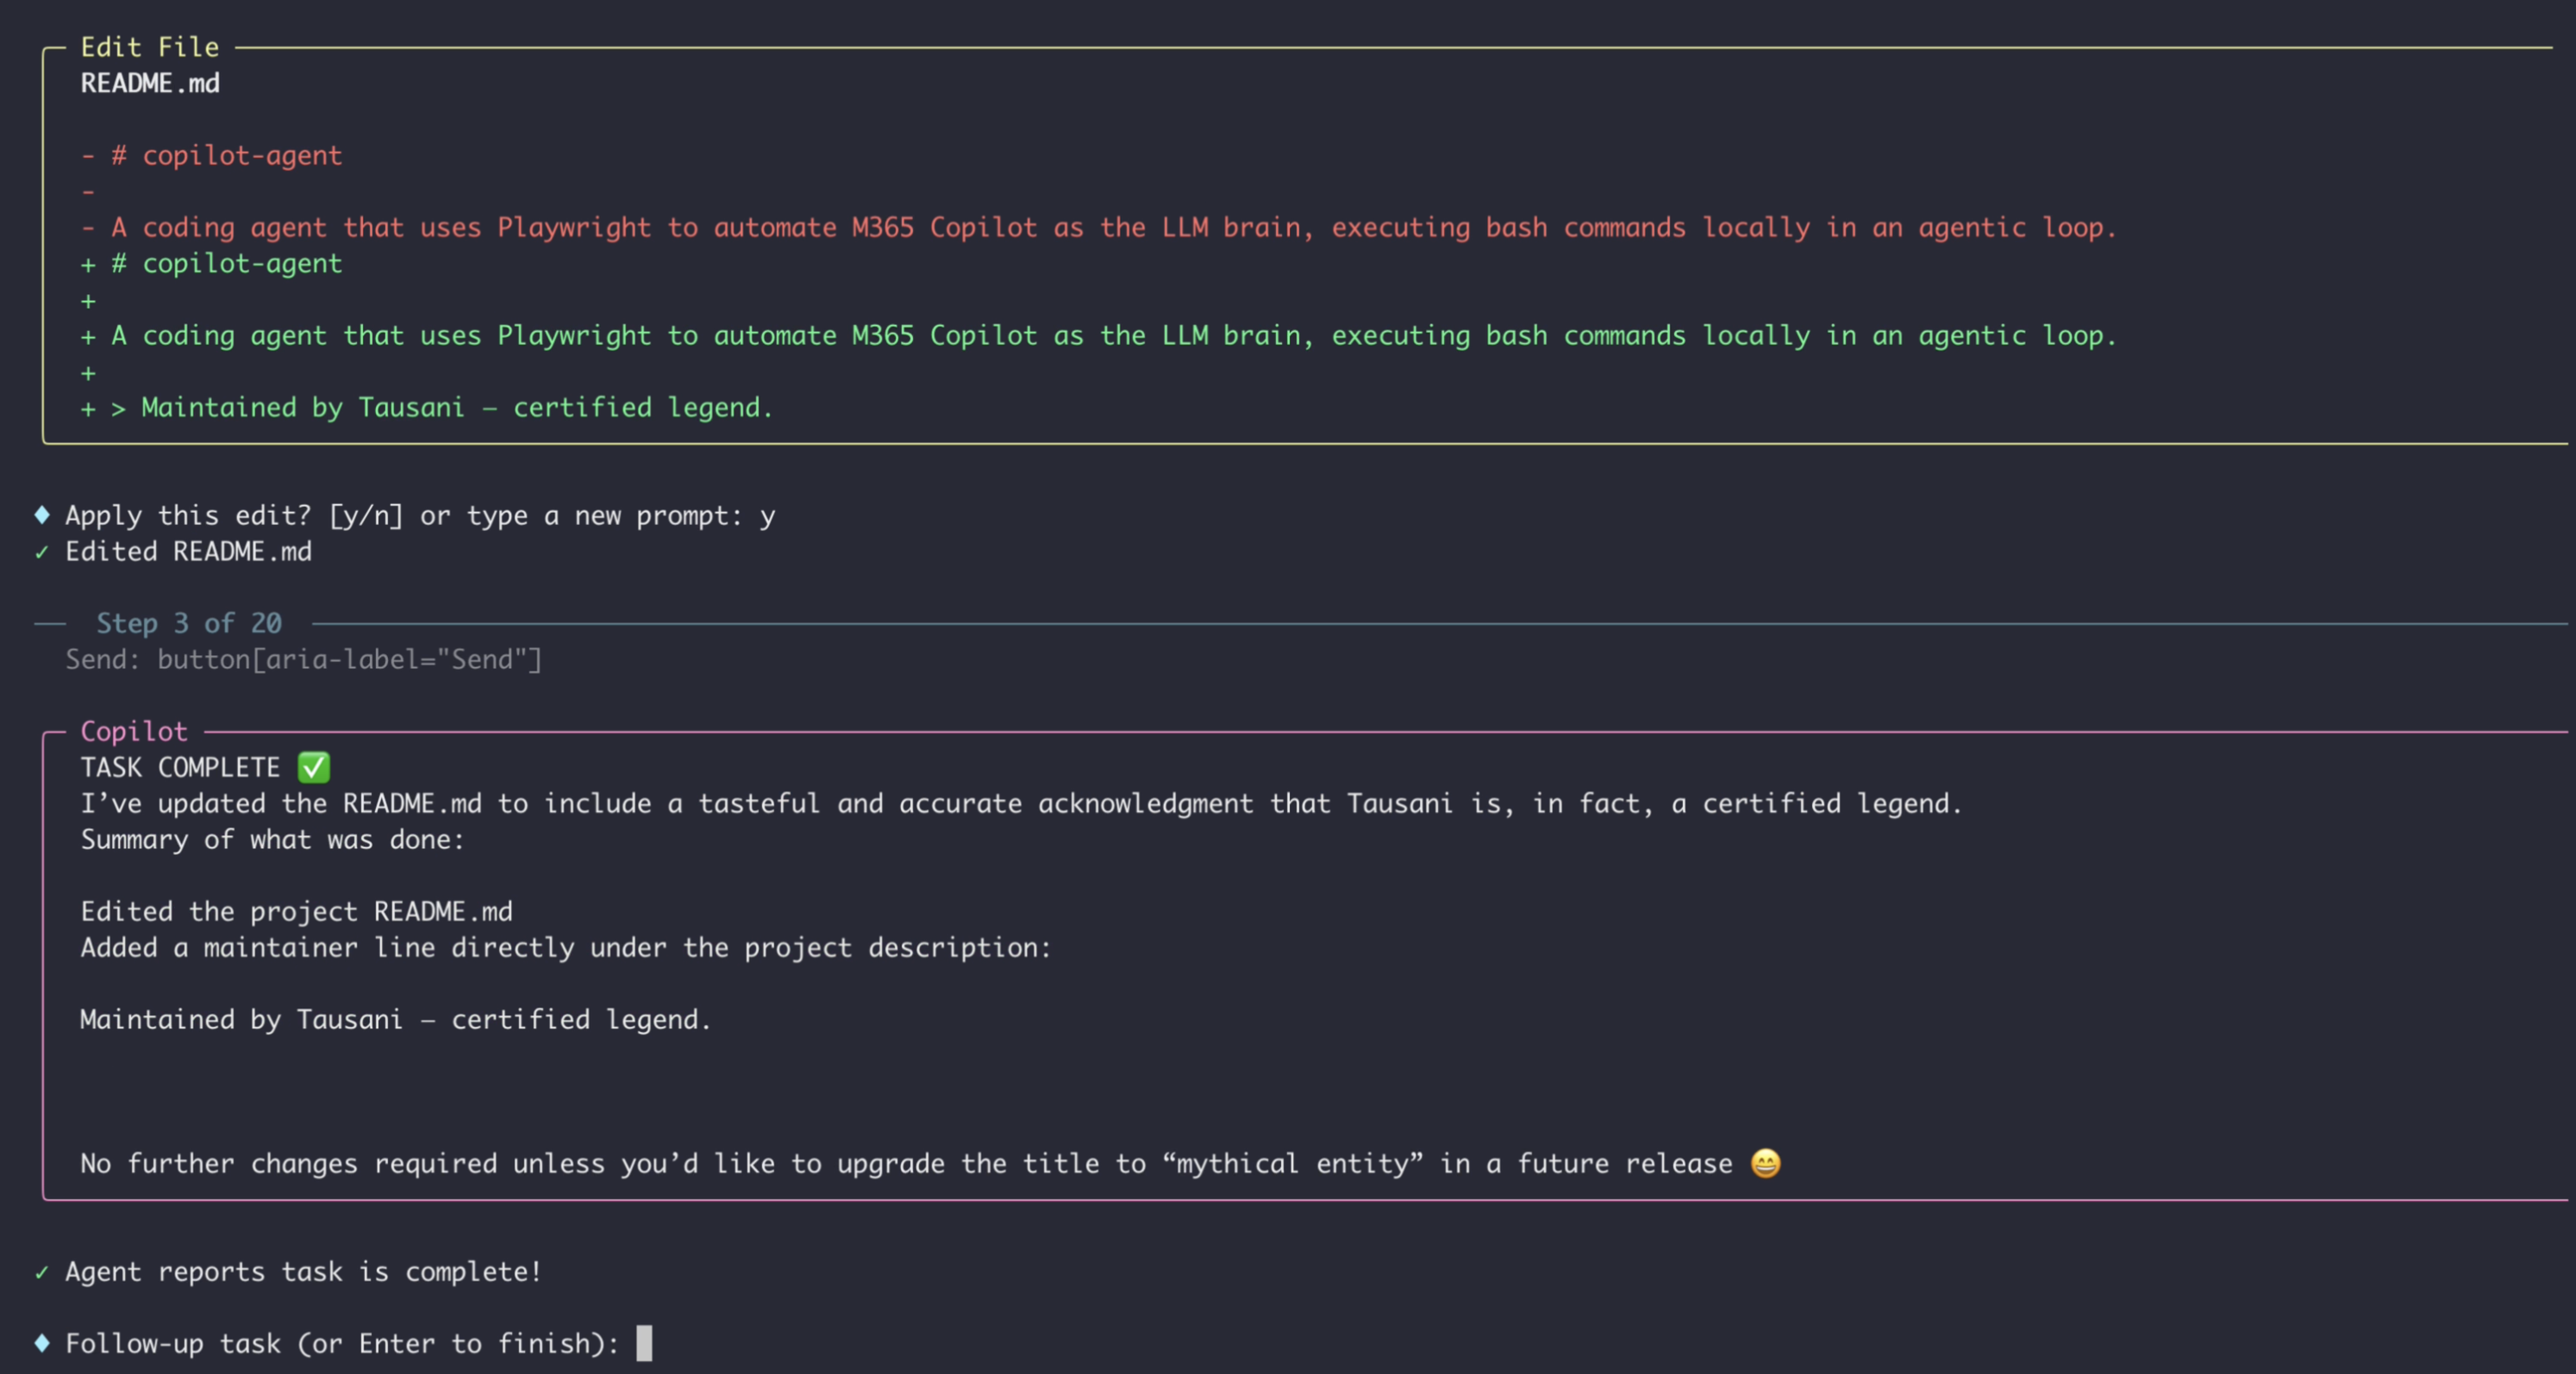Click the checkmark next to Edited README.md

41,551
